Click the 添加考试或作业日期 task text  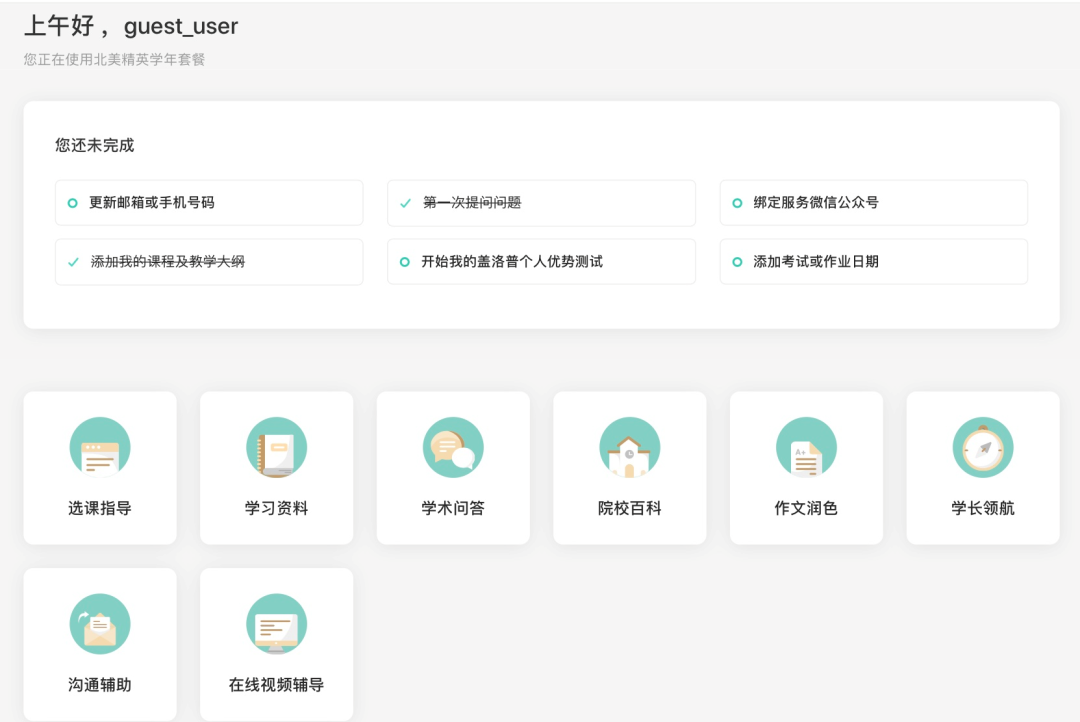point(815,262)
